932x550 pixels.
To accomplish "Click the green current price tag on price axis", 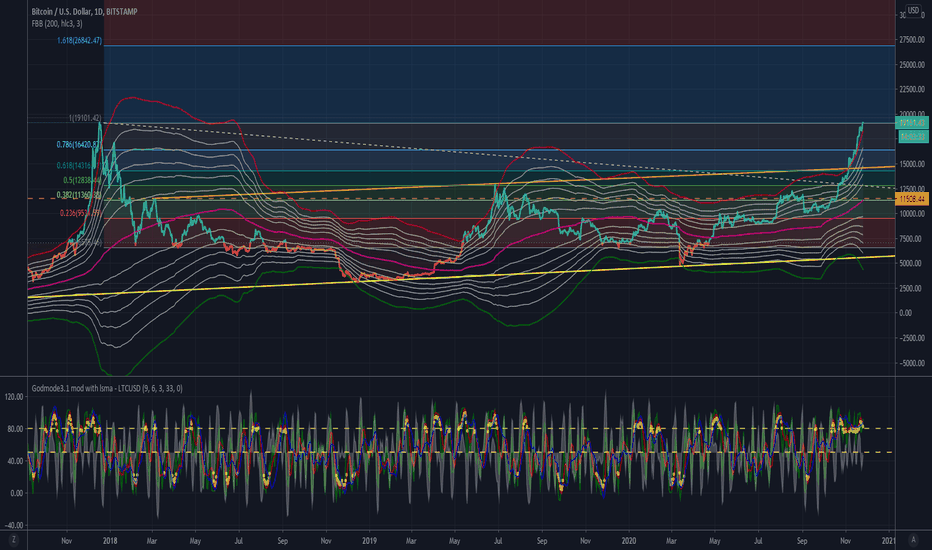I will click(x=913, y=122).
